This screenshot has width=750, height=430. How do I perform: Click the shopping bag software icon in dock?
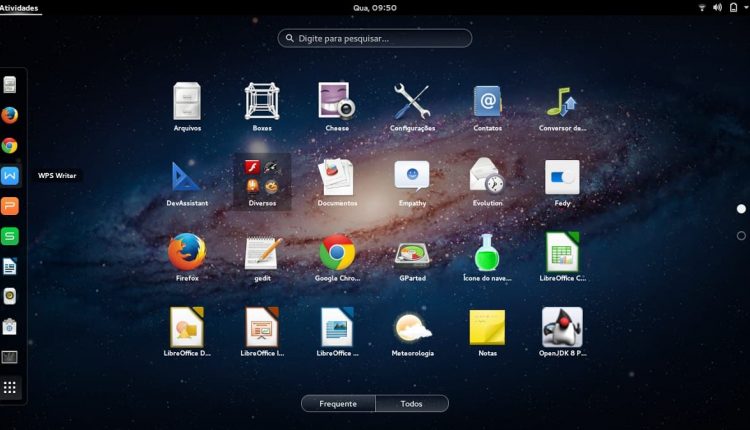pos(10,327)
